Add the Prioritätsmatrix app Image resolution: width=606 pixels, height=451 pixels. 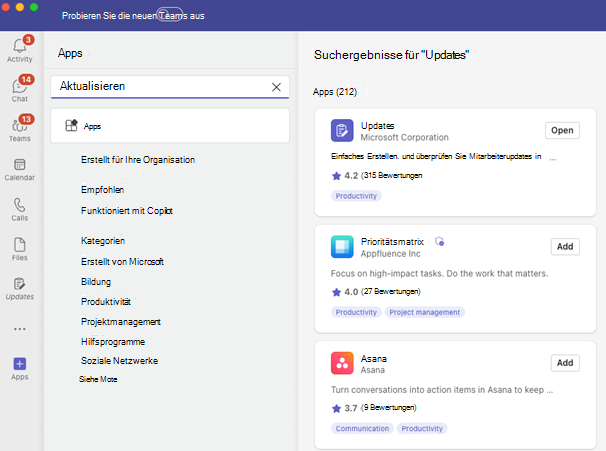pos(565,247)
